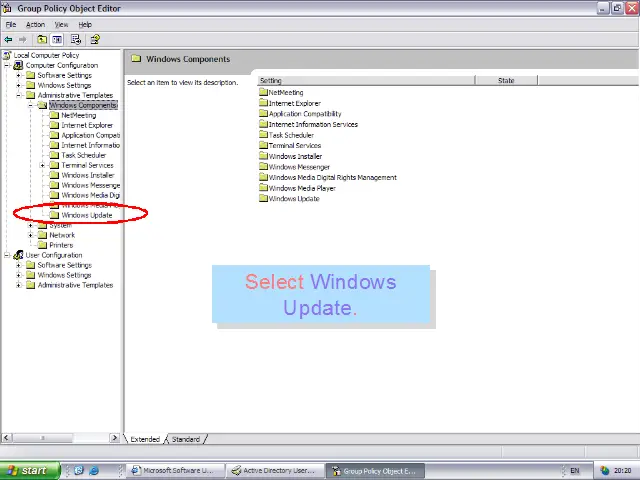Expand Windows Settings under User Configuration

(18, 275)
